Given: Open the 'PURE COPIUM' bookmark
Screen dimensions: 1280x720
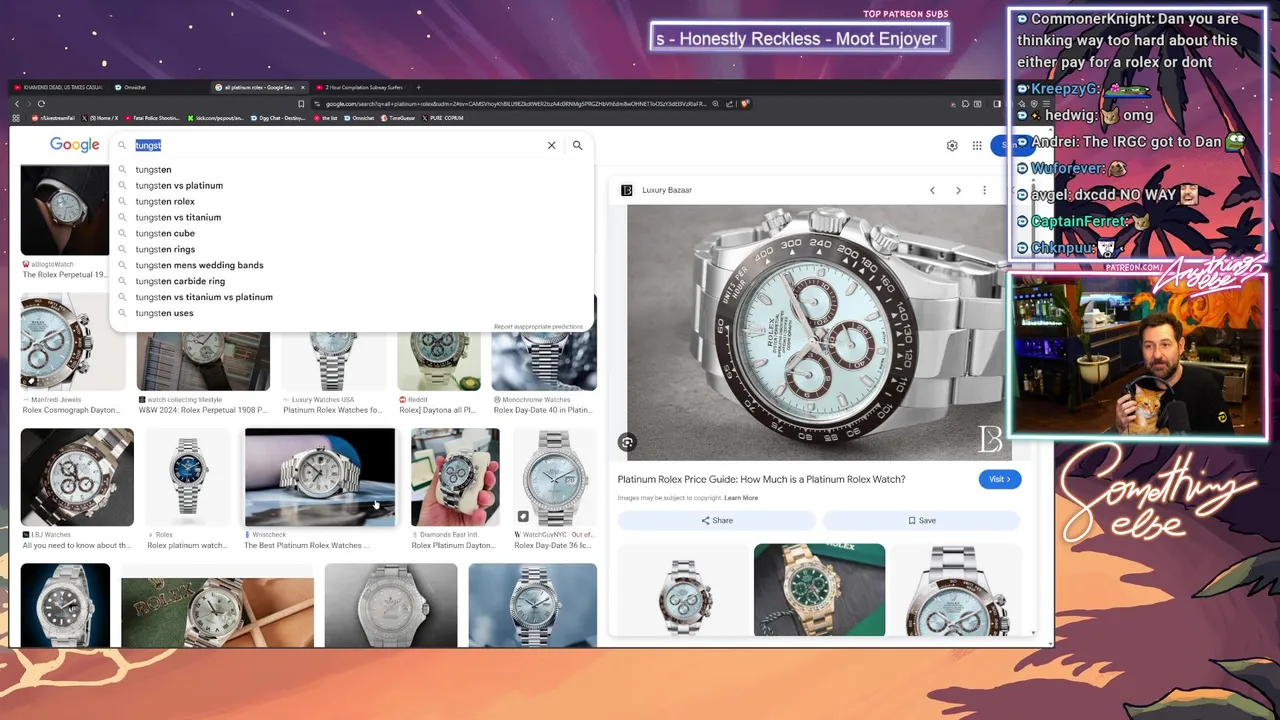Looking at the screenshot, I should coord(441,118).
